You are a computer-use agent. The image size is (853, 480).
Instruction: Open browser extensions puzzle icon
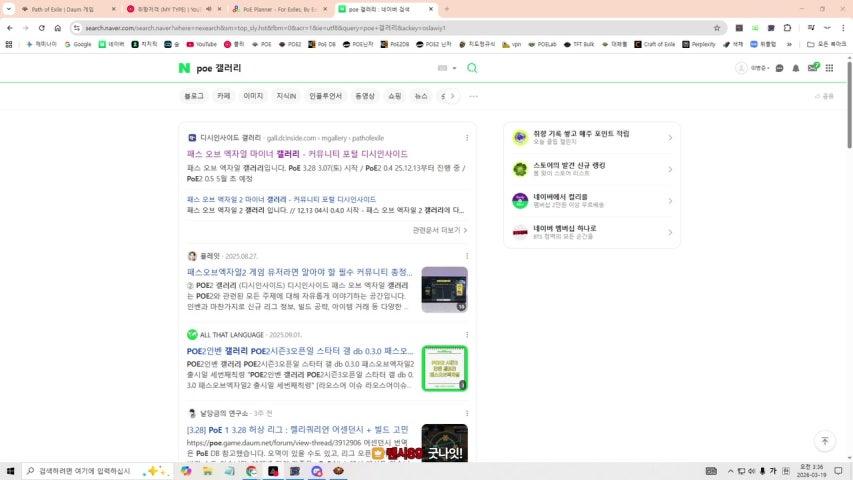(787, 28)
